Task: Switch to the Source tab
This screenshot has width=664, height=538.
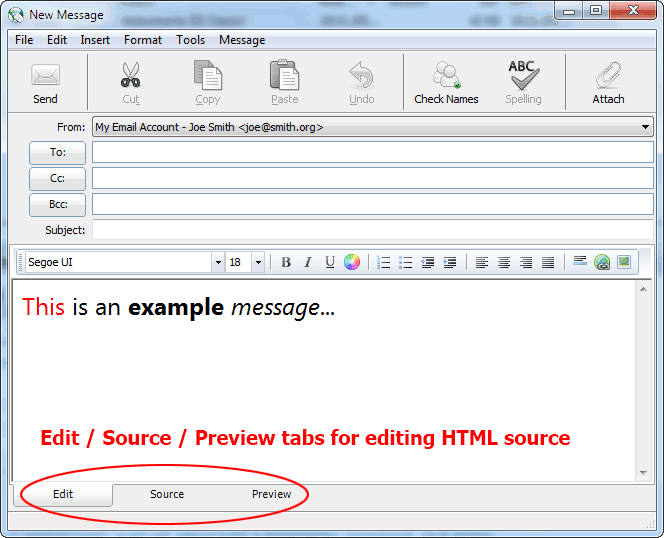Action: 167,494
